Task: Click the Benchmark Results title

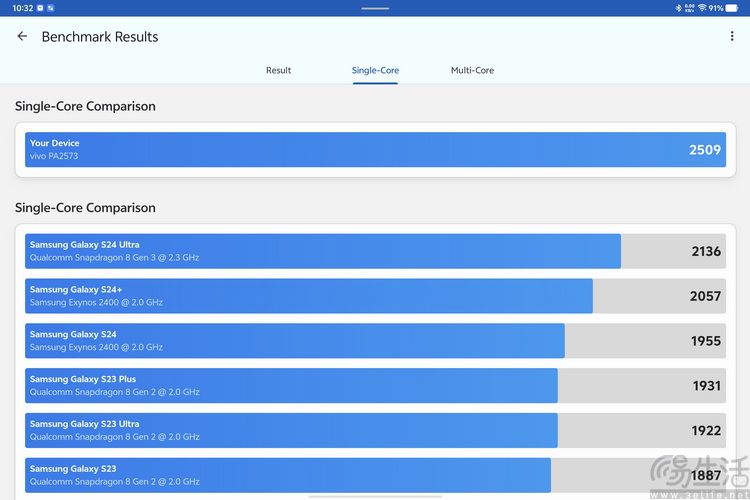Action: (100, 37)
